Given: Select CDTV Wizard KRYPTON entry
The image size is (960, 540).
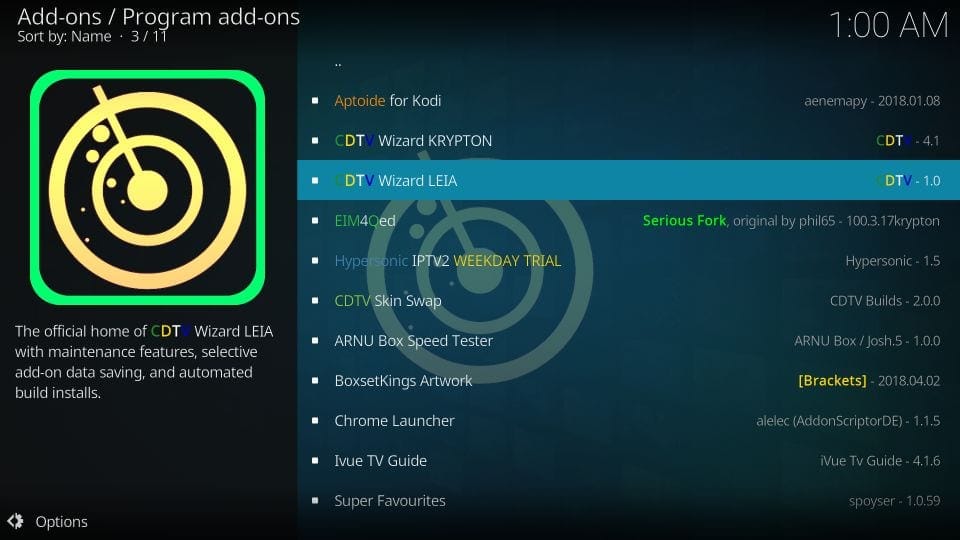Looking at the screenshot, I should (x=628, y=140).
